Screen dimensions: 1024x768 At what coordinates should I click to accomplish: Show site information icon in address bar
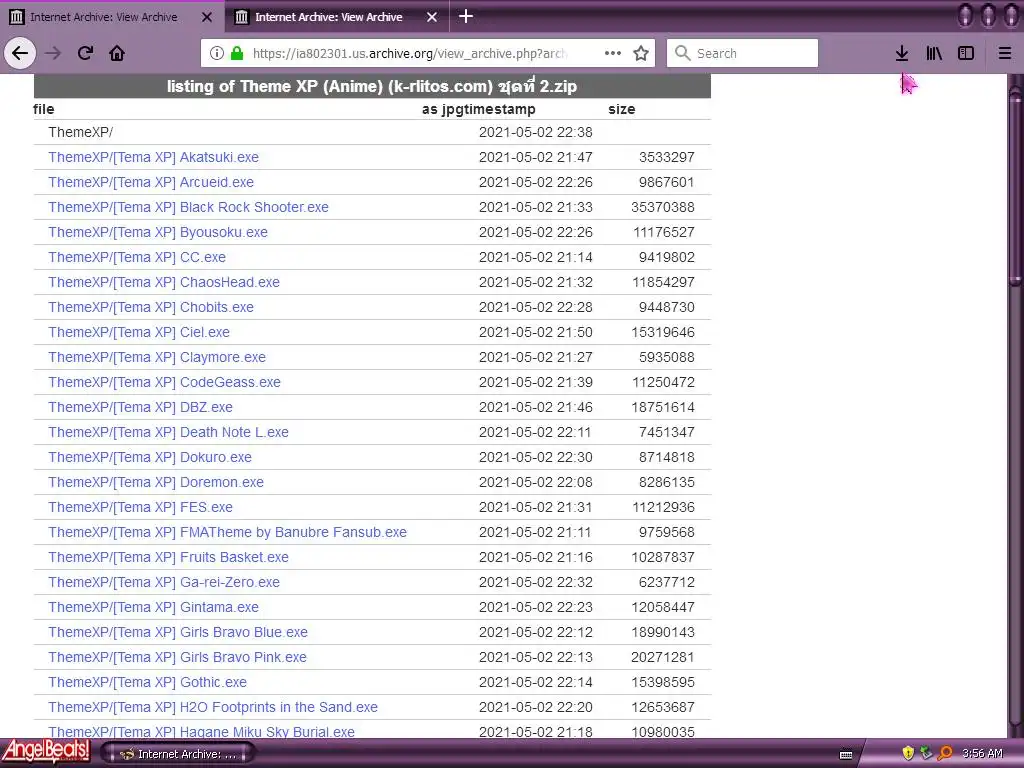click(x=217, y=53)
